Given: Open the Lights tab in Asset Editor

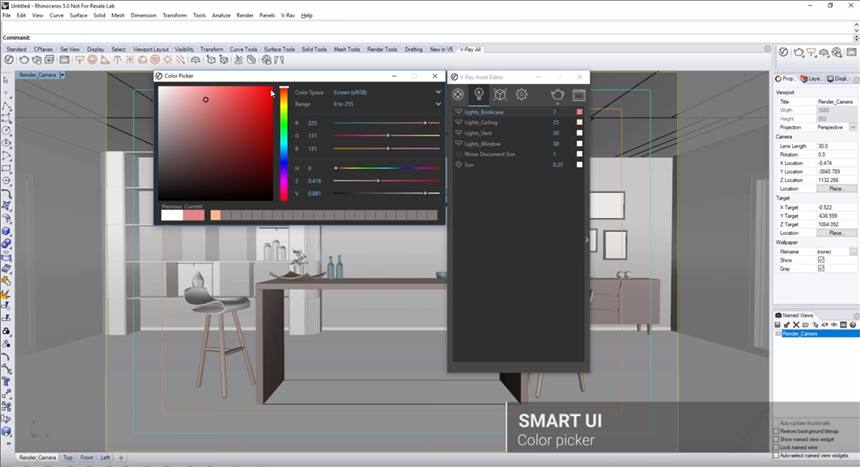Looking at the screenshot, I should [x=479, y=94].
